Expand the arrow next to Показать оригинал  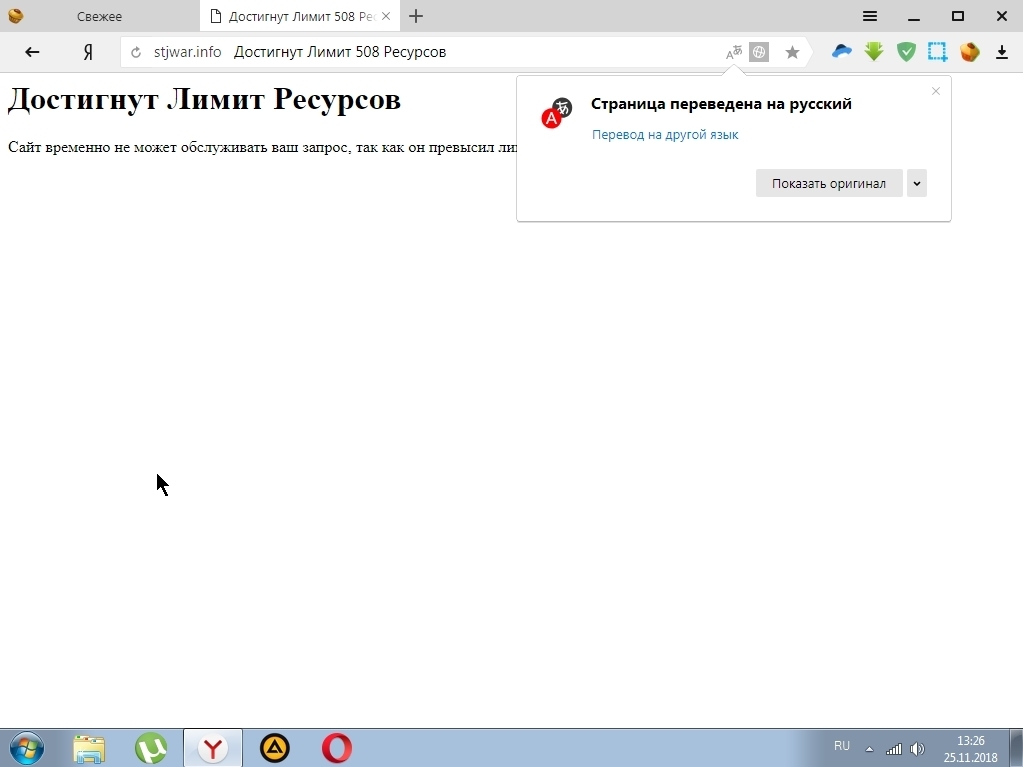click(916, 183)
